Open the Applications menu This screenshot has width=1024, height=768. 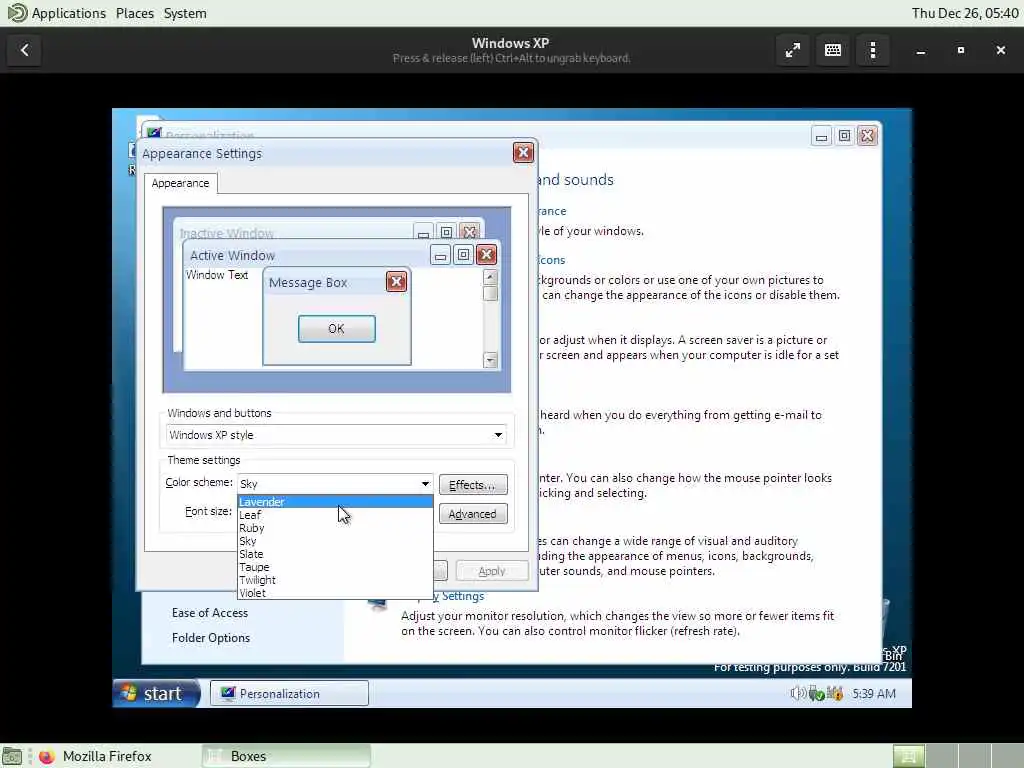click(57, 13)
